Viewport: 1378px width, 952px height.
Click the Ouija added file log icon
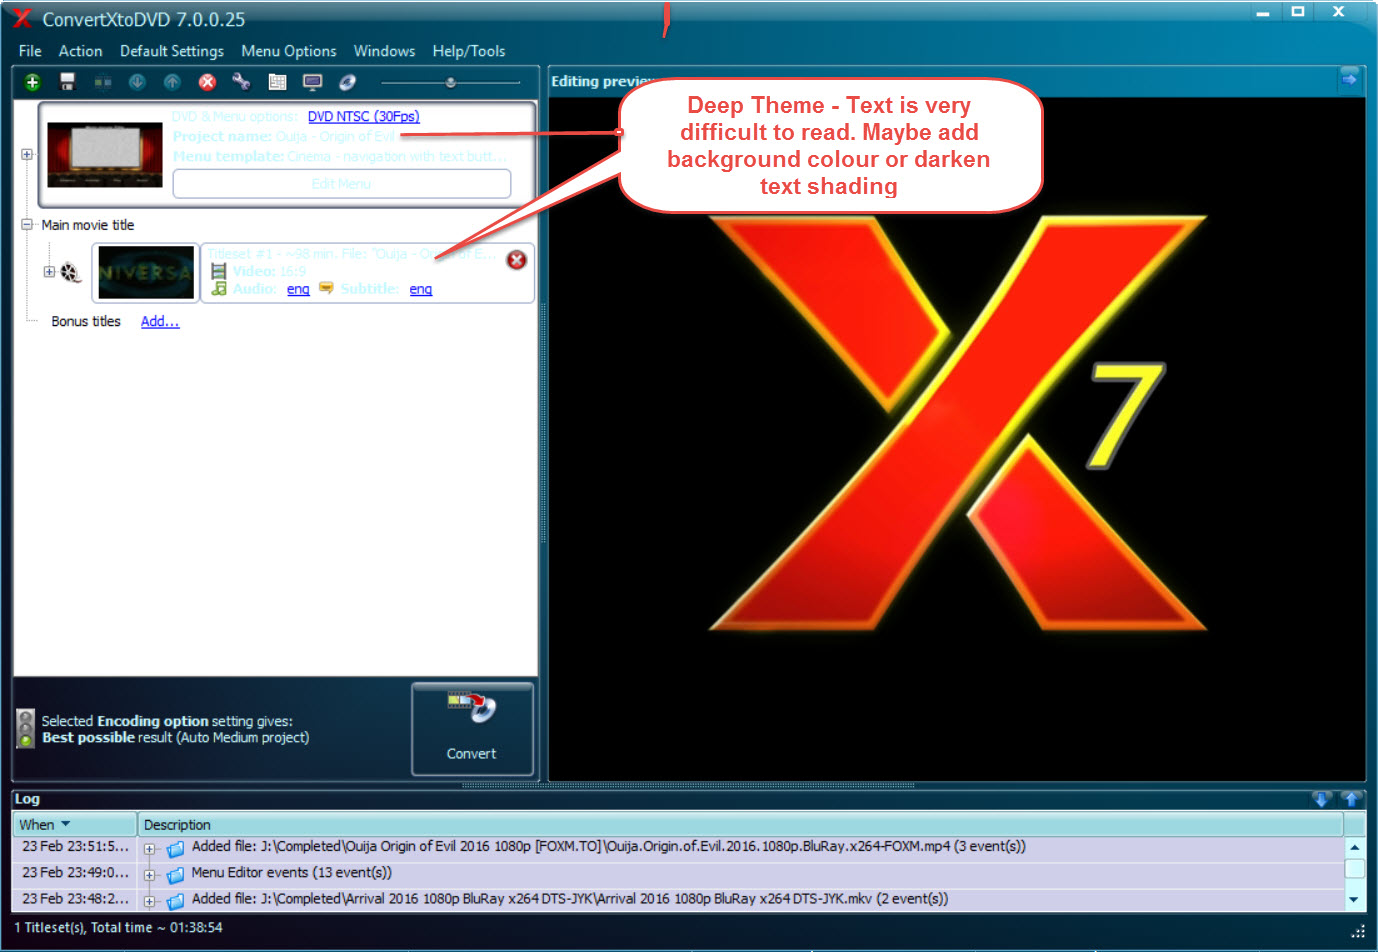pos(176,849)
